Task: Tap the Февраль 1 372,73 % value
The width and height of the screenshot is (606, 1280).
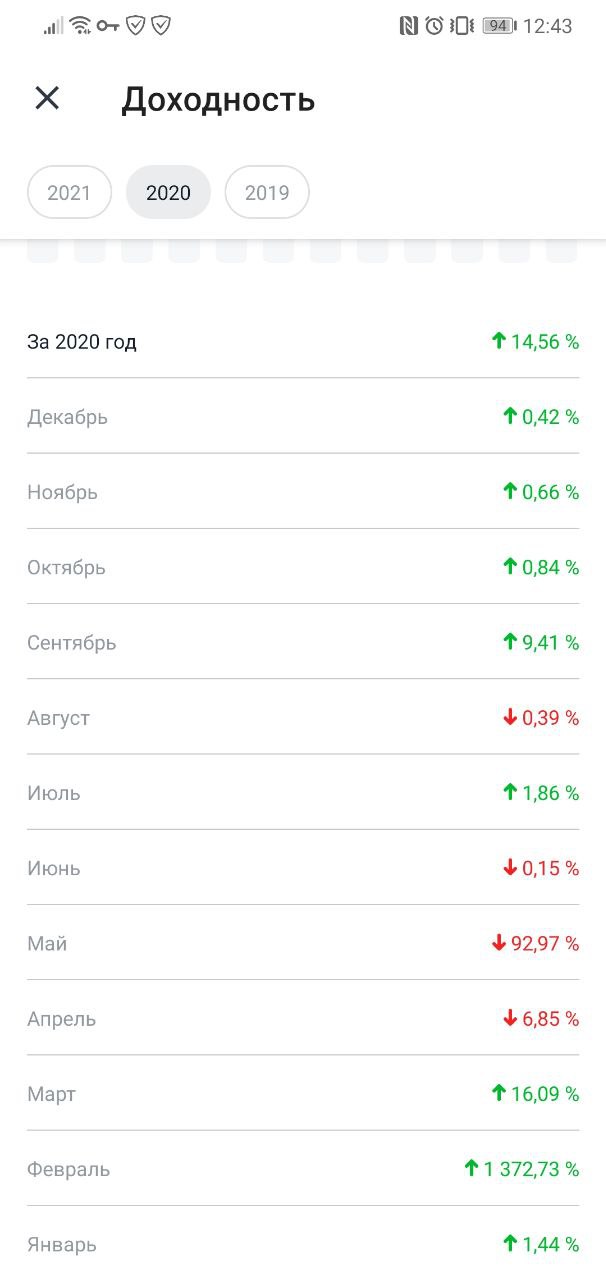Action: [531, 1169]
